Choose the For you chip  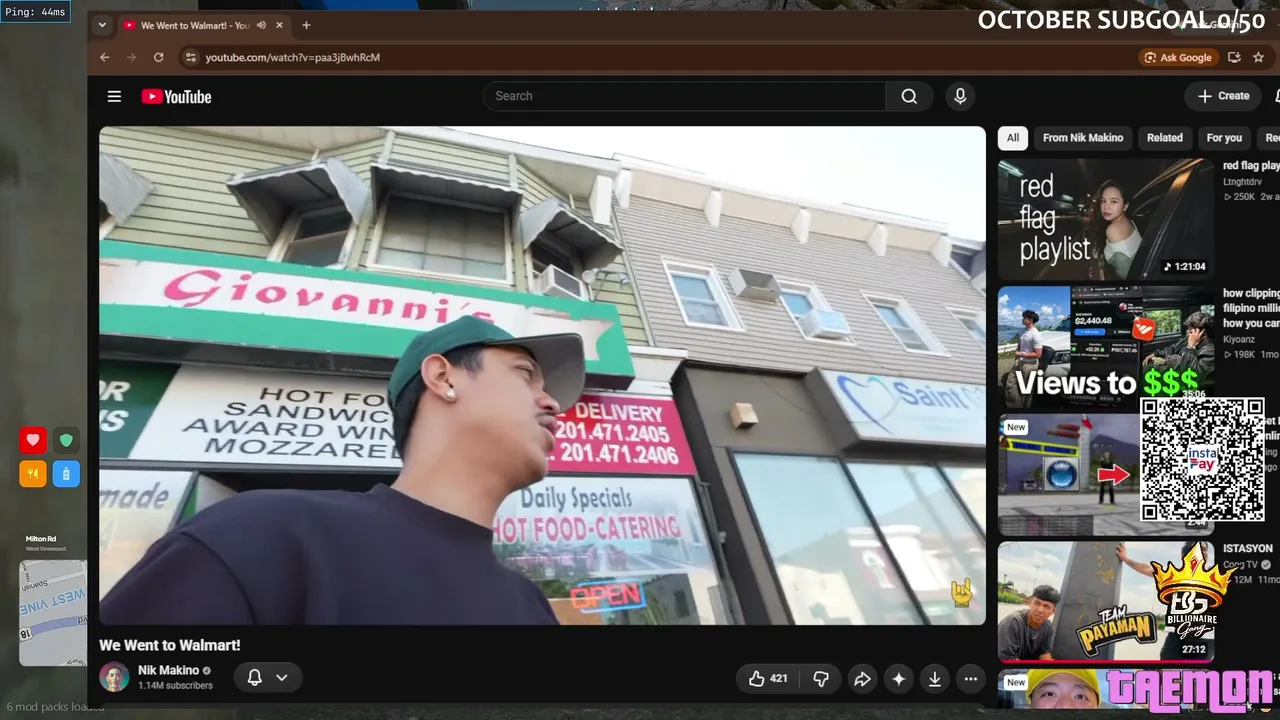1224,138
